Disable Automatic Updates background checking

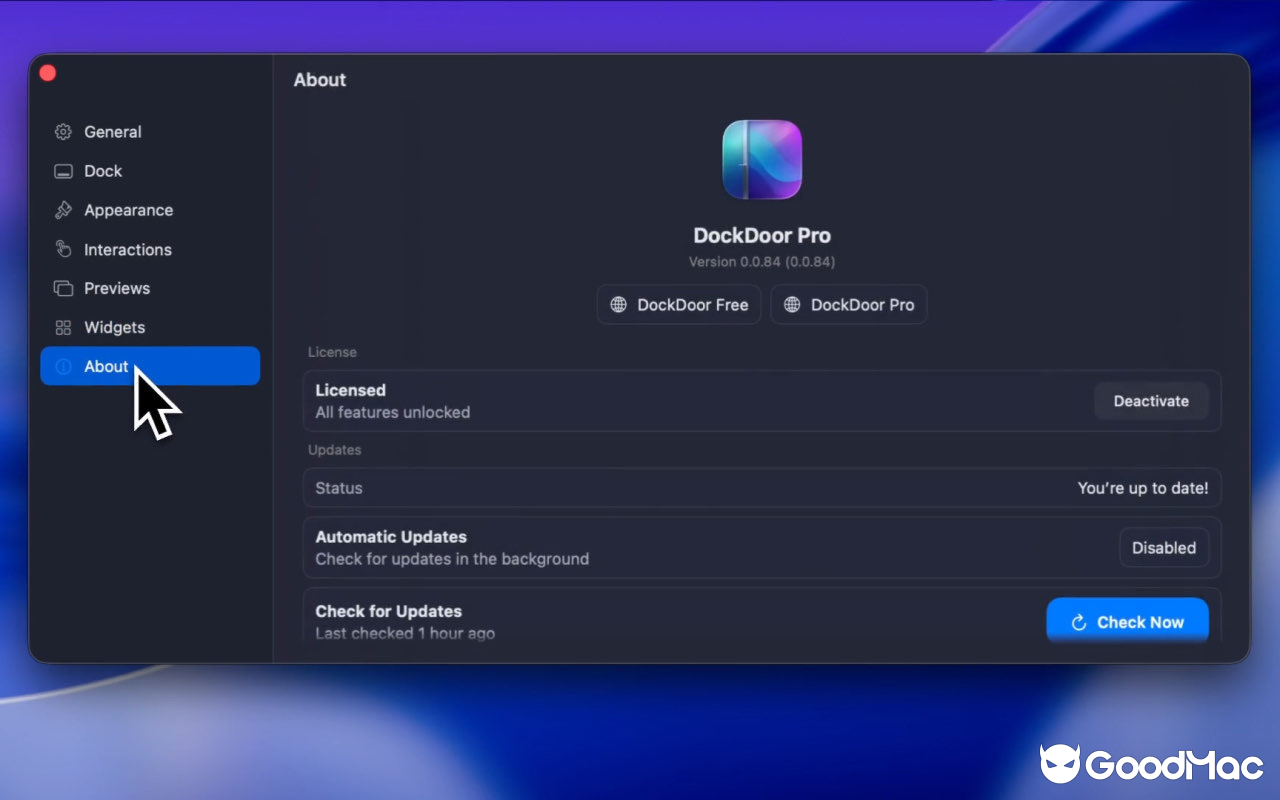[x=1164, y=547]
